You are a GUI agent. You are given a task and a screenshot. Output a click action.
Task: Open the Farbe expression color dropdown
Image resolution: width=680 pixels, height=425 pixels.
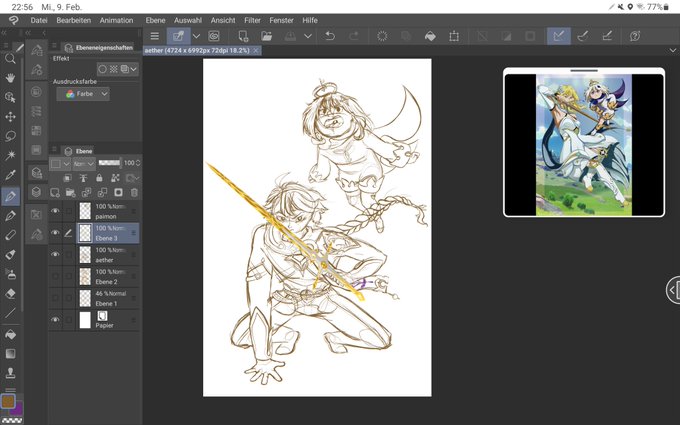[83, 94]
